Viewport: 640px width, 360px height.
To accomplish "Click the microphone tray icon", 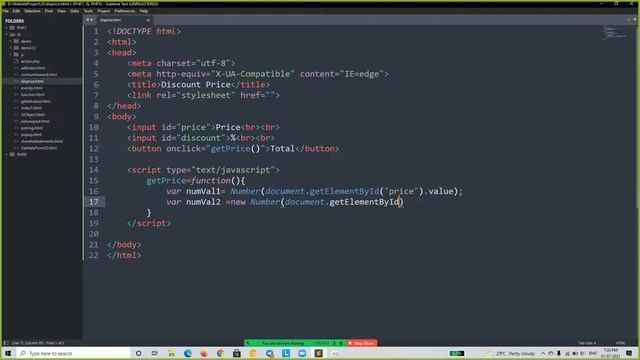I will [559, 353].
